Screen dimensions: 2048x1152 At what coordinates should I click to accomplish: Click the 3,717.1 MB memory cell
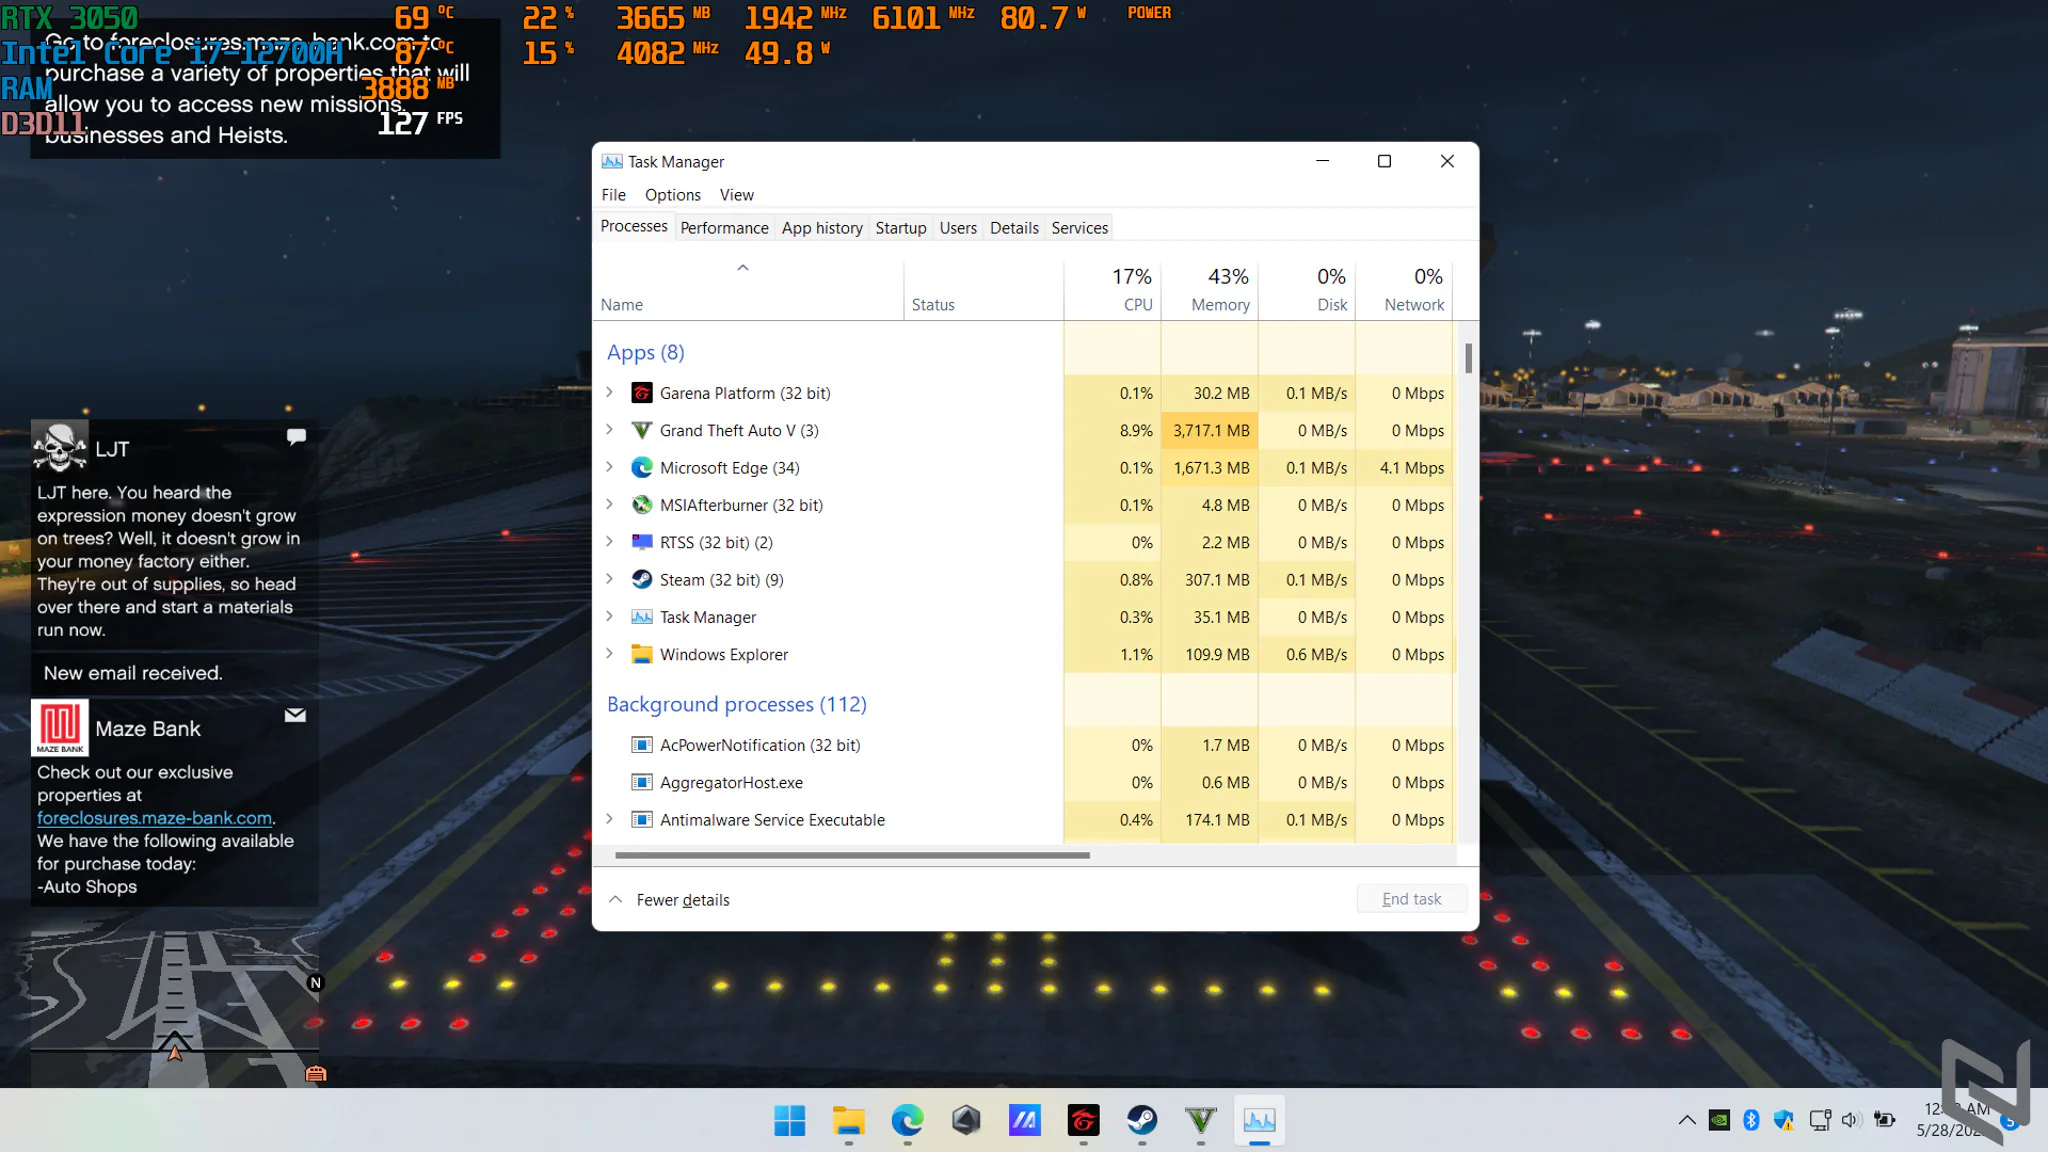1209,430
